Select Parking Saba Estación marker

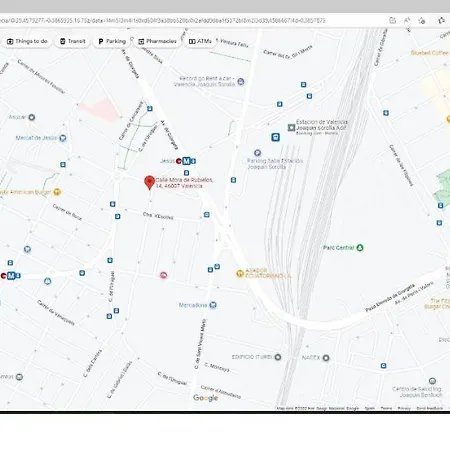click(257, 153)
